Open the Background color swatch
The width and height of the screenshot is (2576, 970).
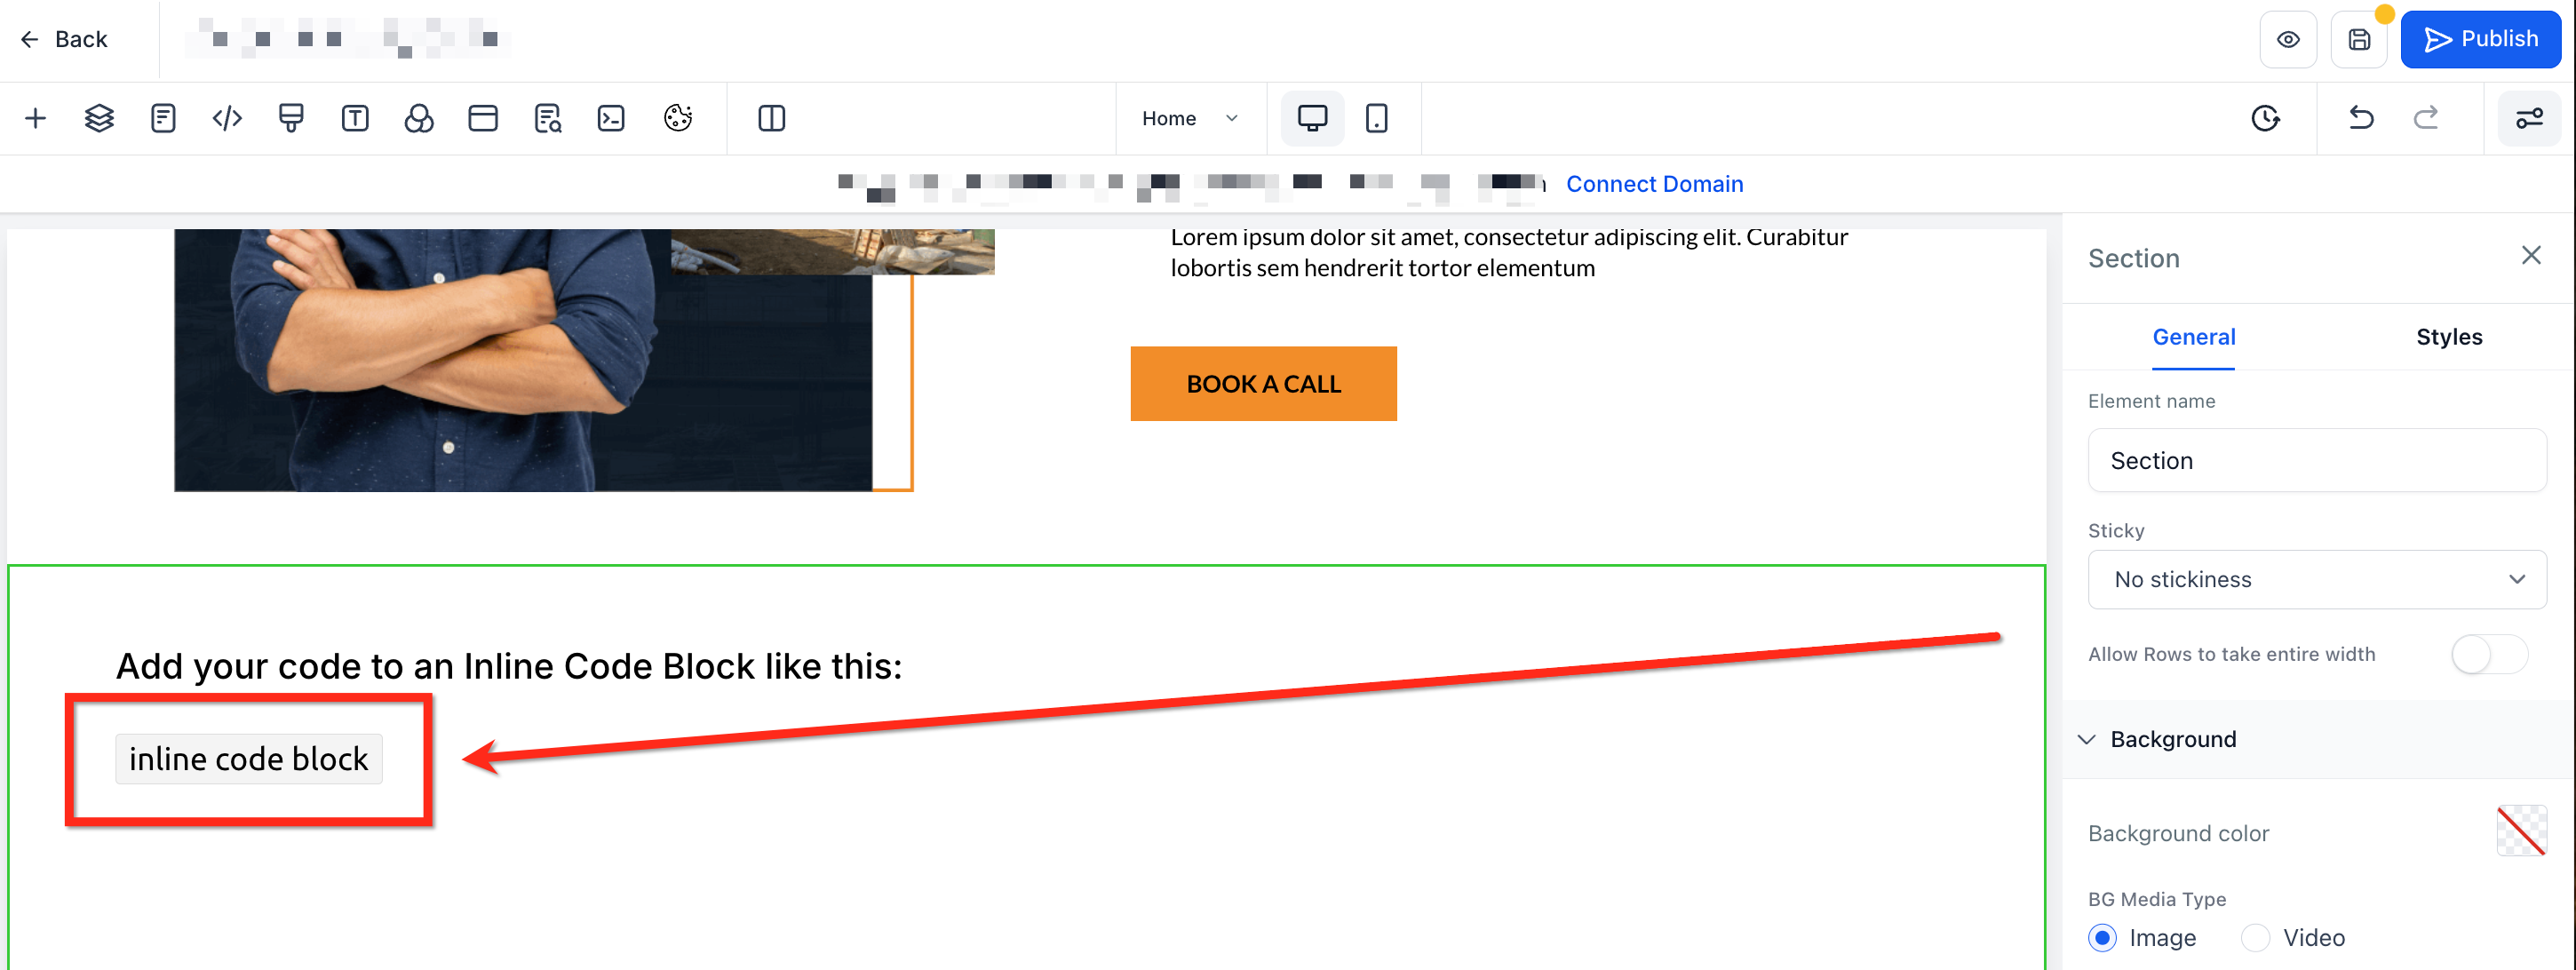(x=2520, y=831)
